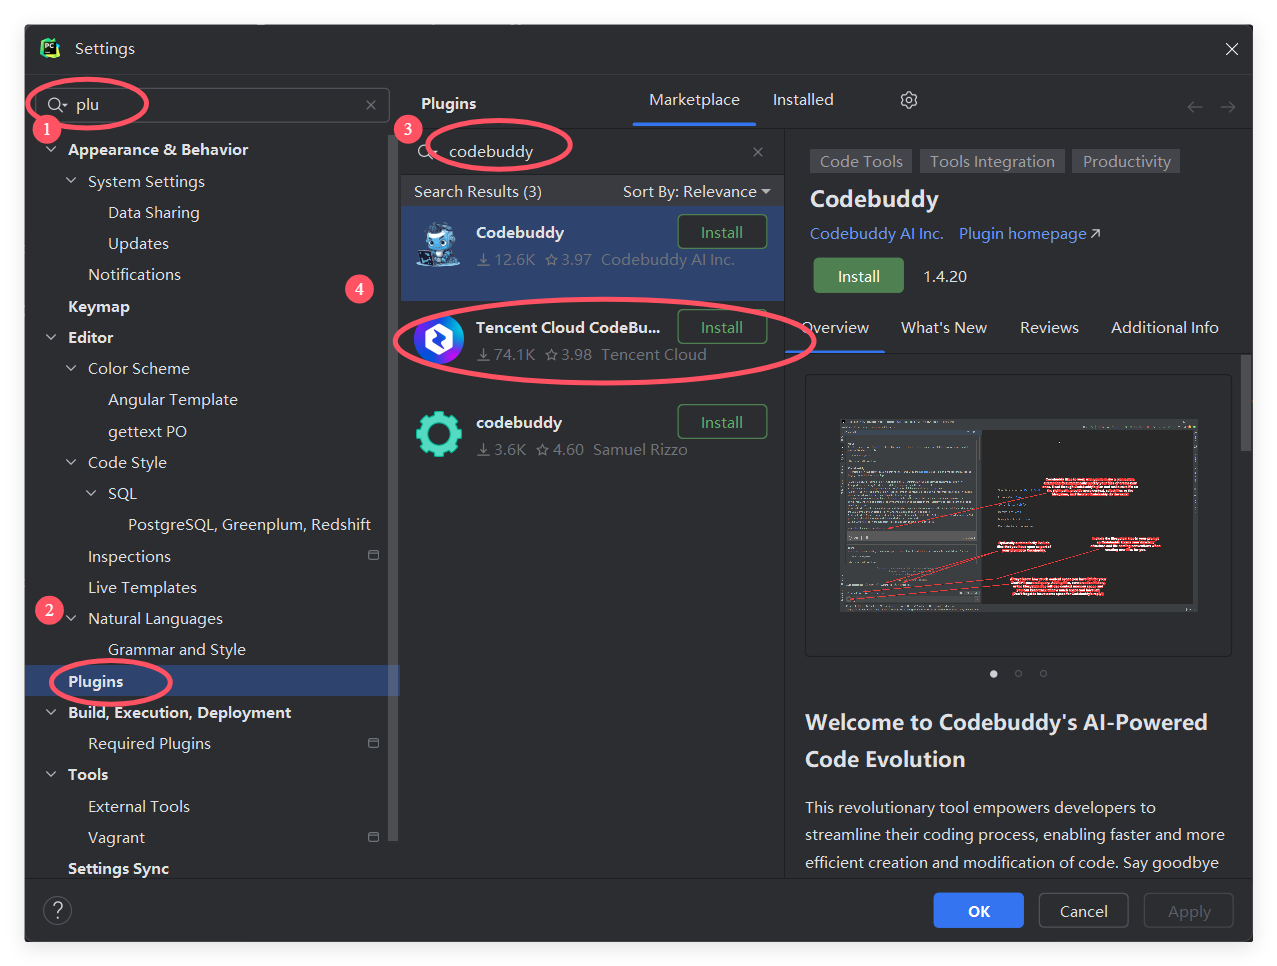
Task: Open the Plugin homepage link
Action: tap(1029, 233)
